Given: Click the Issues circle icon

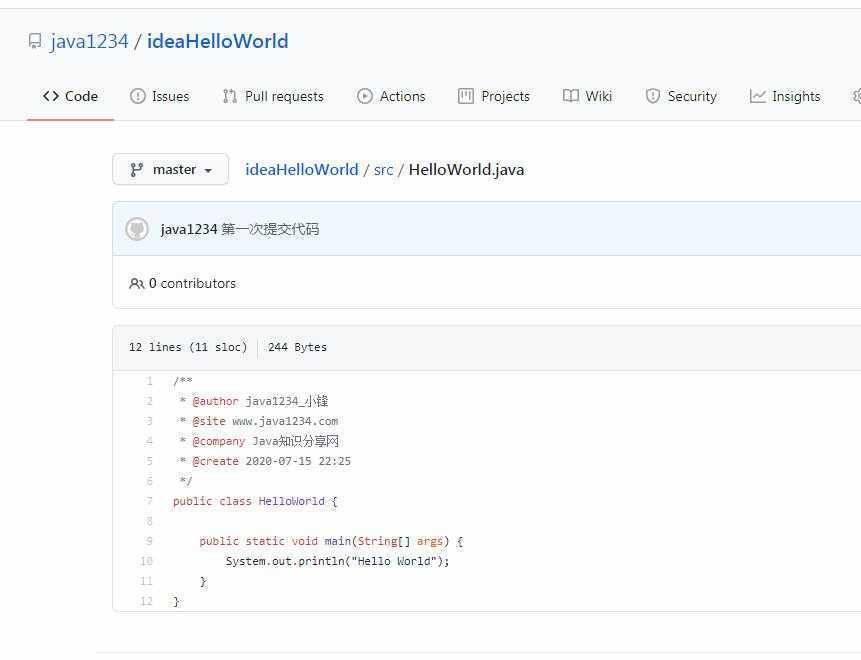Looking at the screenshot, I should [x=138, y=96].
